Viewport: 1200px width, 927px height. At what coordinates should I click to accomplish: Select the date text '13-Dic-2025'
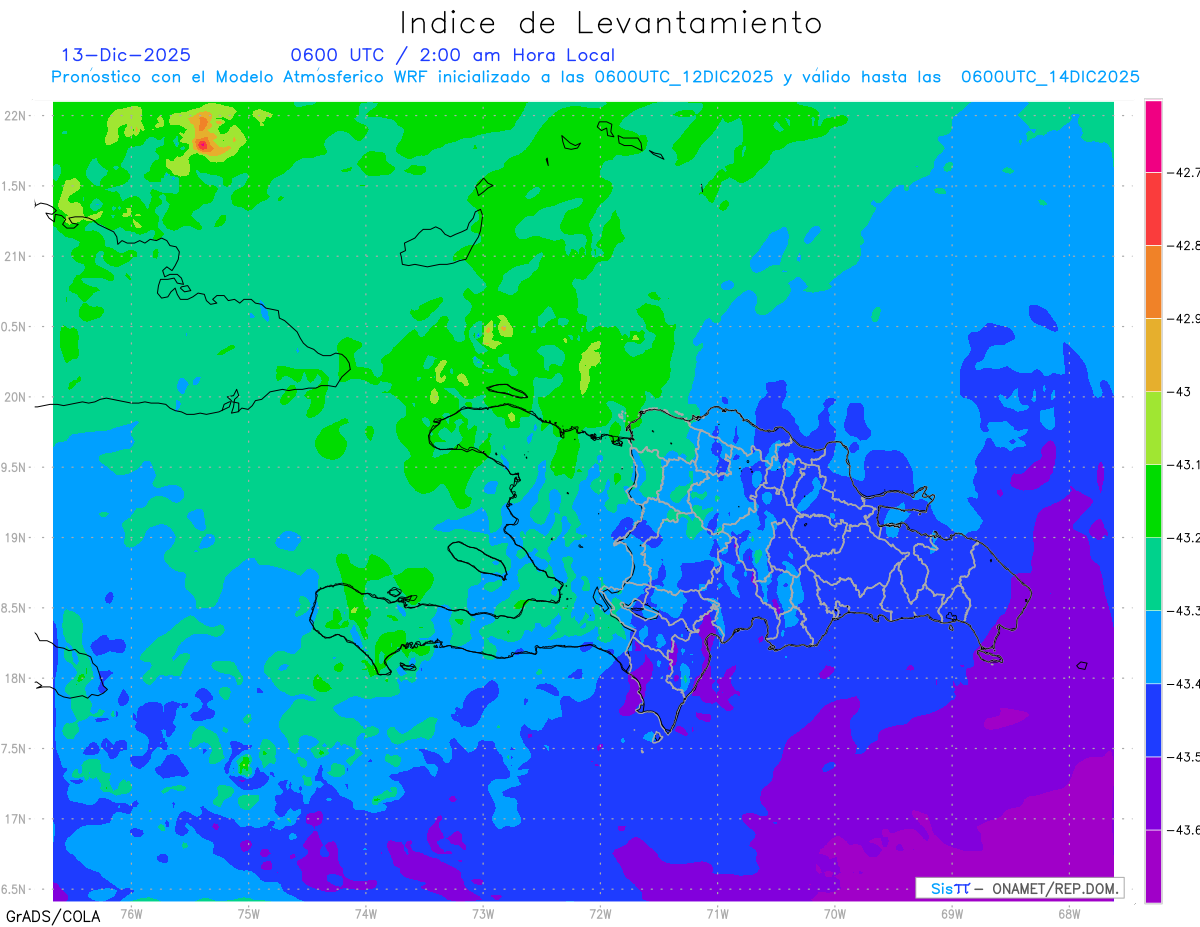(x=126, y=55)
